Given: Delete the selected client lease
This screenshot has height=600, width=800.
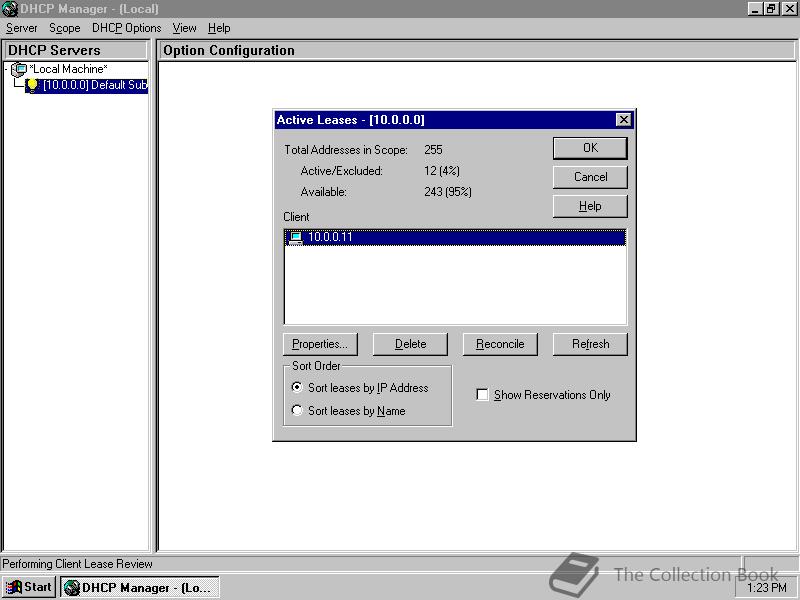Looking at the screenshot, I should coord(410,344).
